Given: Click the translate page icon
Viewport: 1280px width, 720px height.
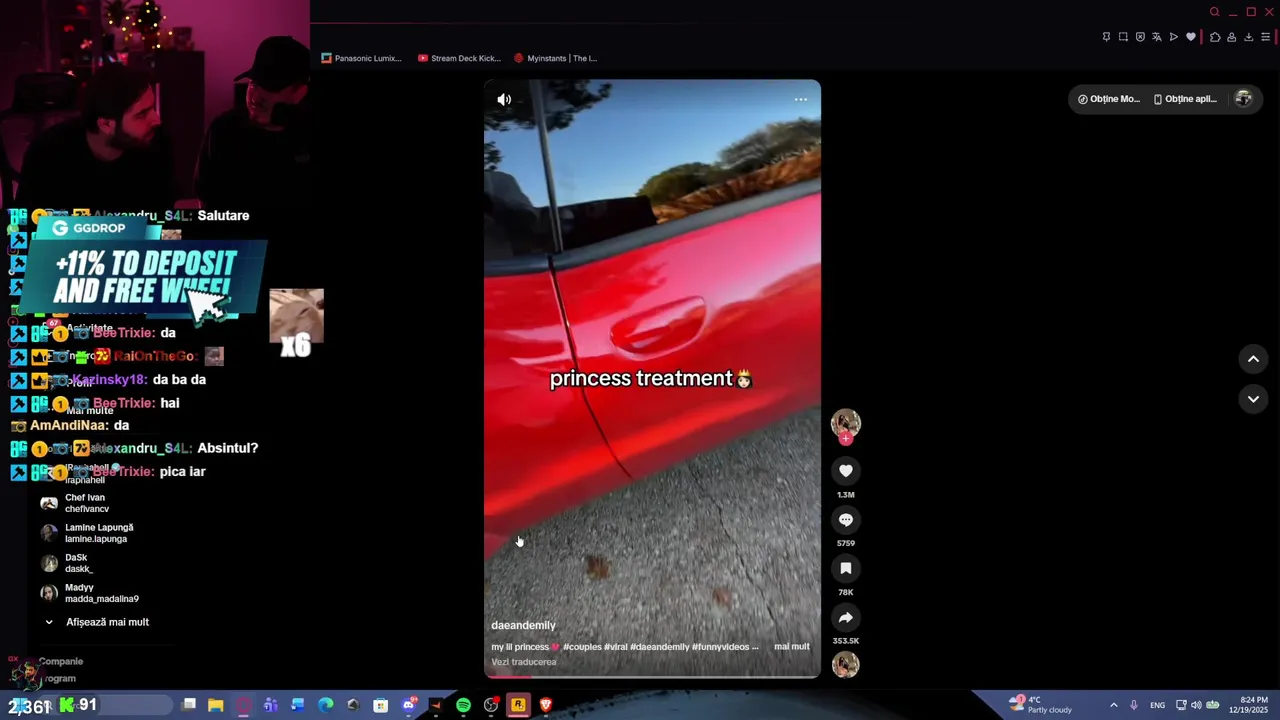Looking at the screenshot, I should tap(1157, 37).
